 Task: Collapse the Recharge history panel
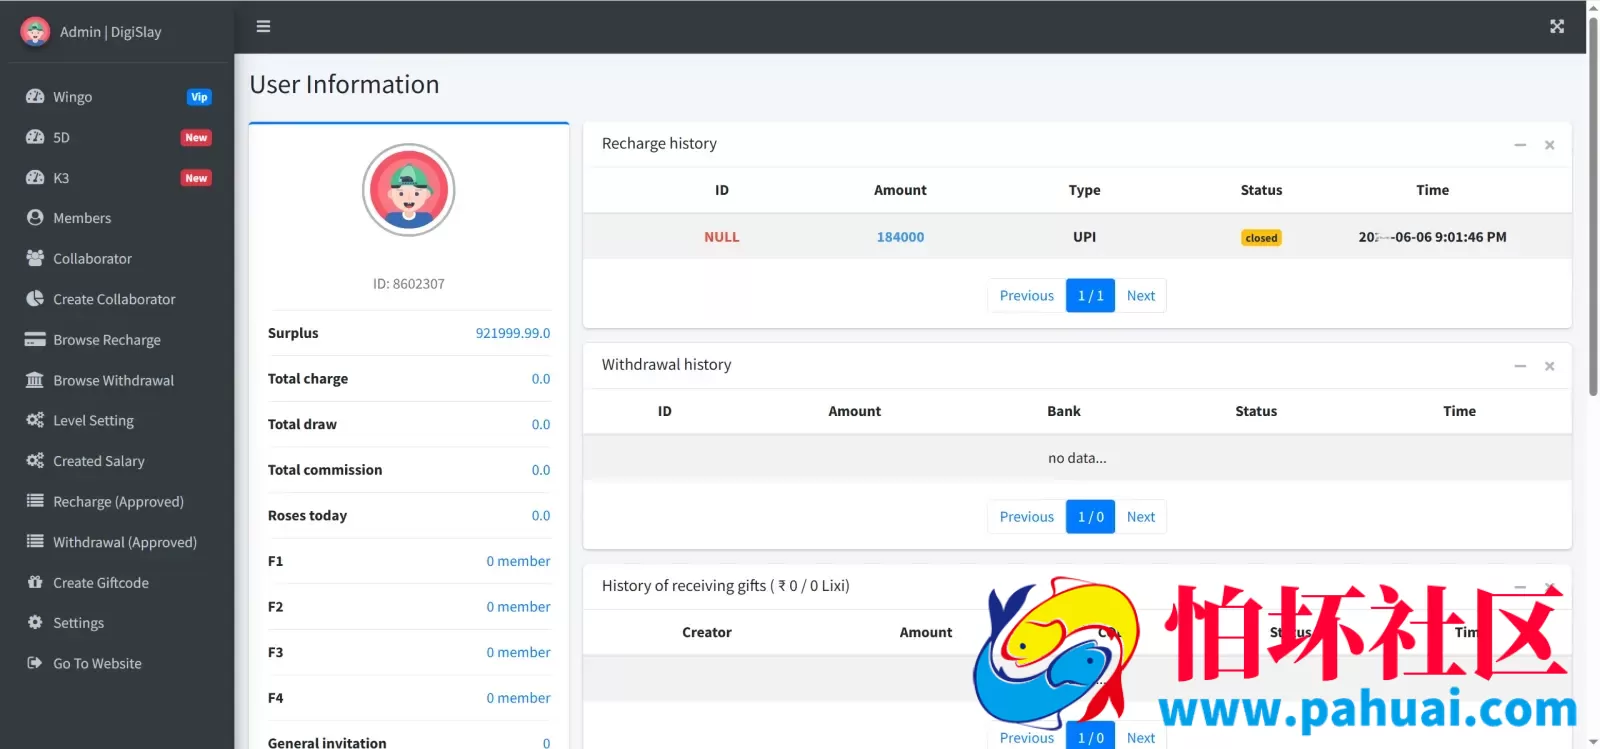[1520, 145]
